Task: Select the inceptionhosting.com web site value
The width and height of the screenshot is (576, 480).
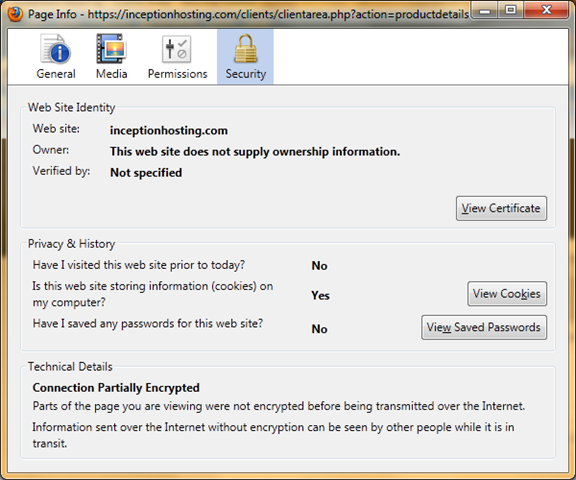Action: click(169, 130)
